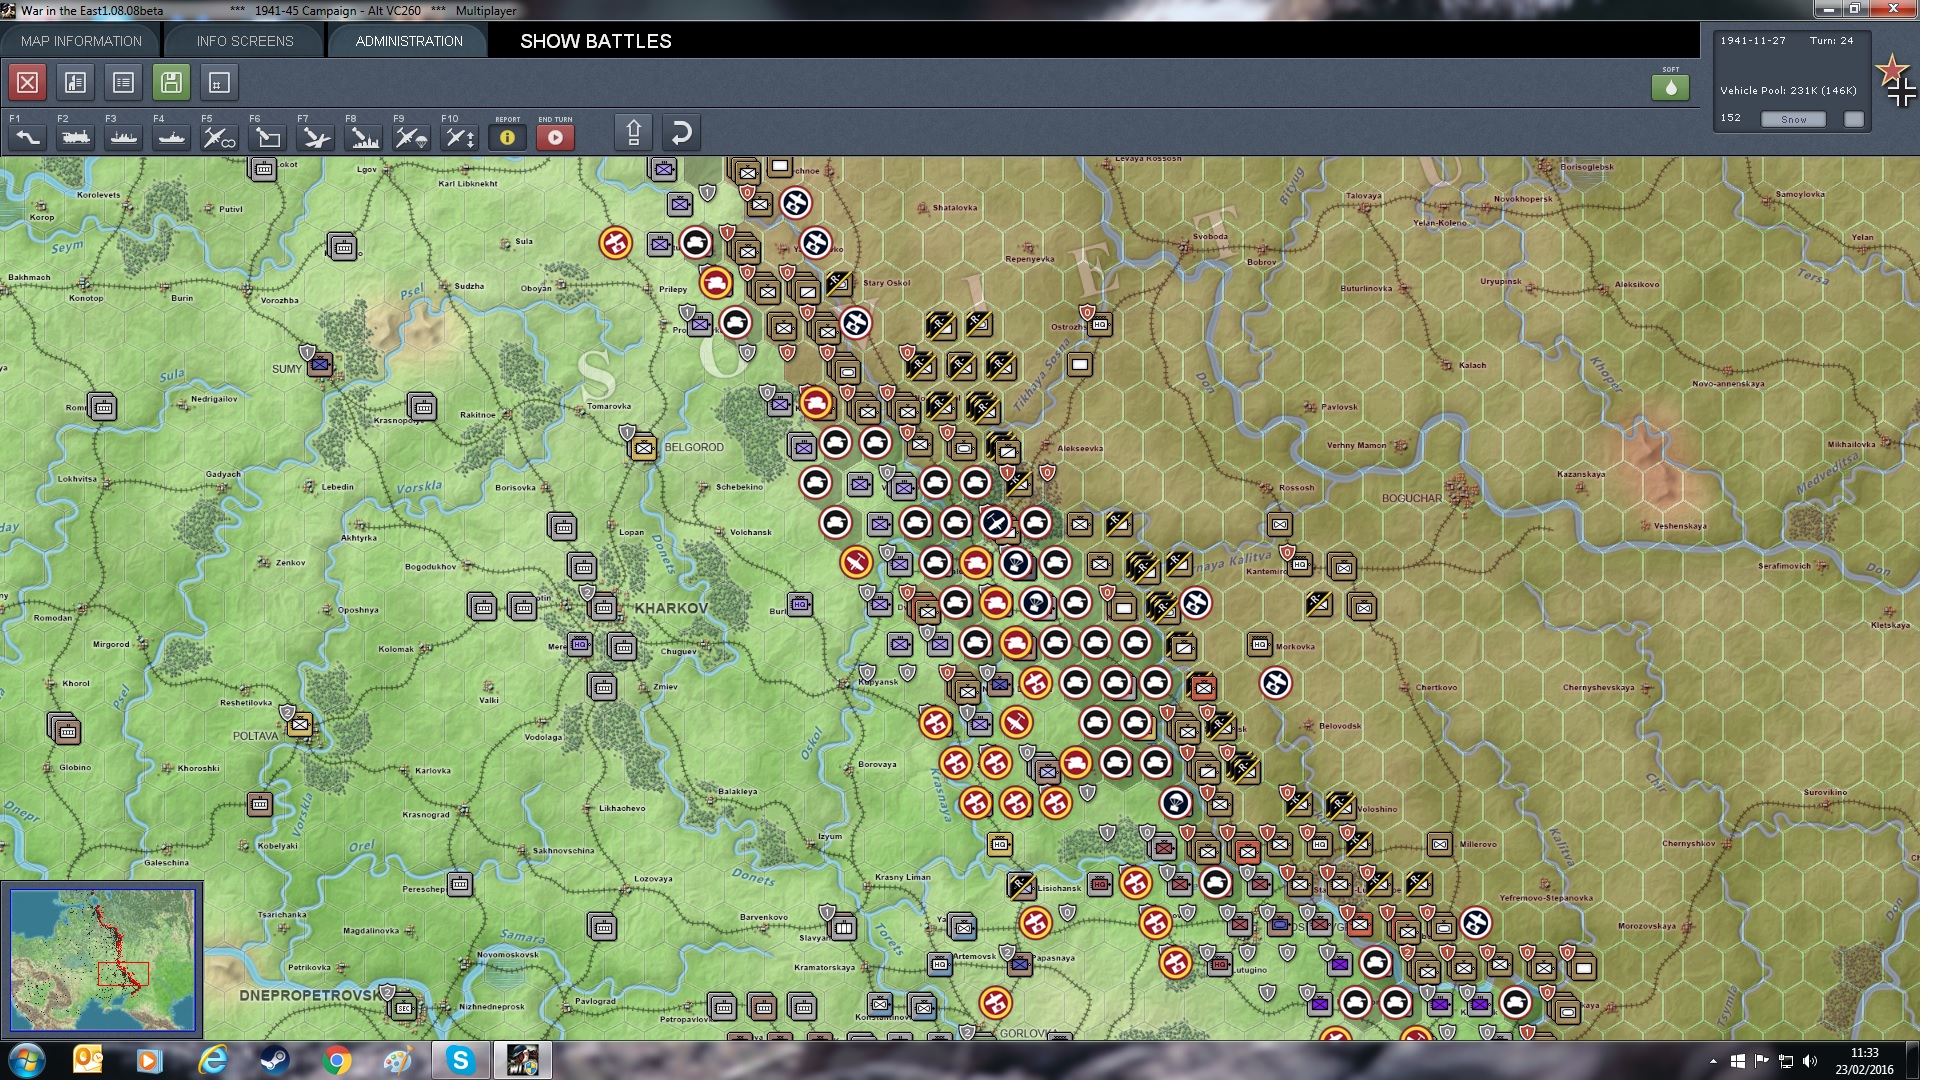1935x1080 pixels.
Task: Click the Veshenskaya town label on map
Action: click(1680, 526)
